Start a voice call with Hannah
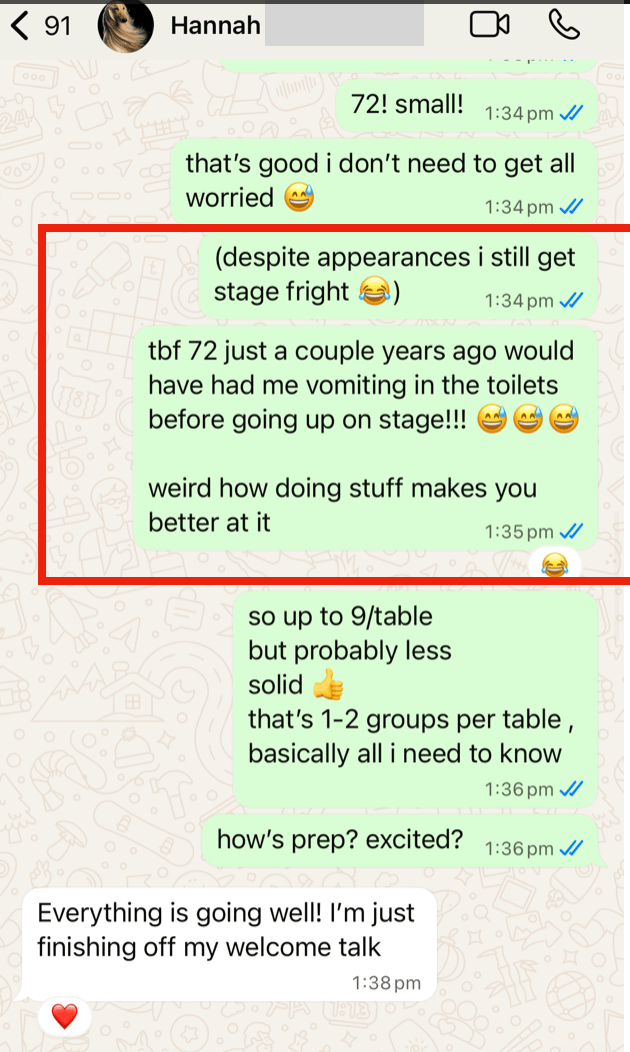Screen dimensions: 630x1052 564,25
